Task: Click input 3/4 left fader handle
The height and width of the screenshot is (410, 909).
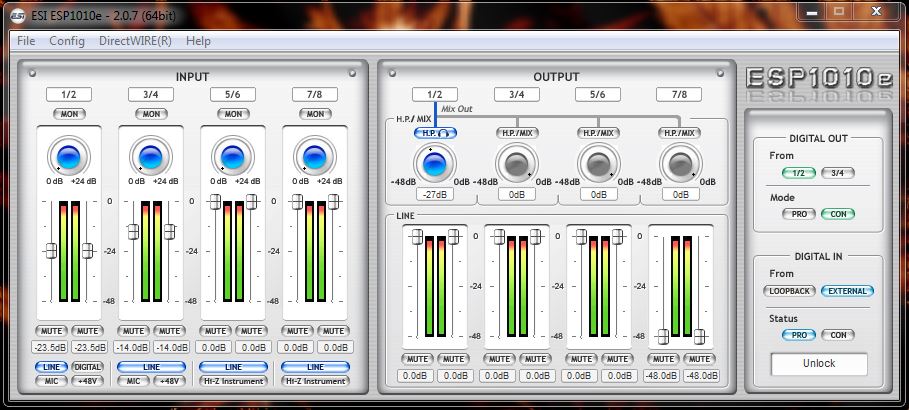Action: [x=133, y=231]
